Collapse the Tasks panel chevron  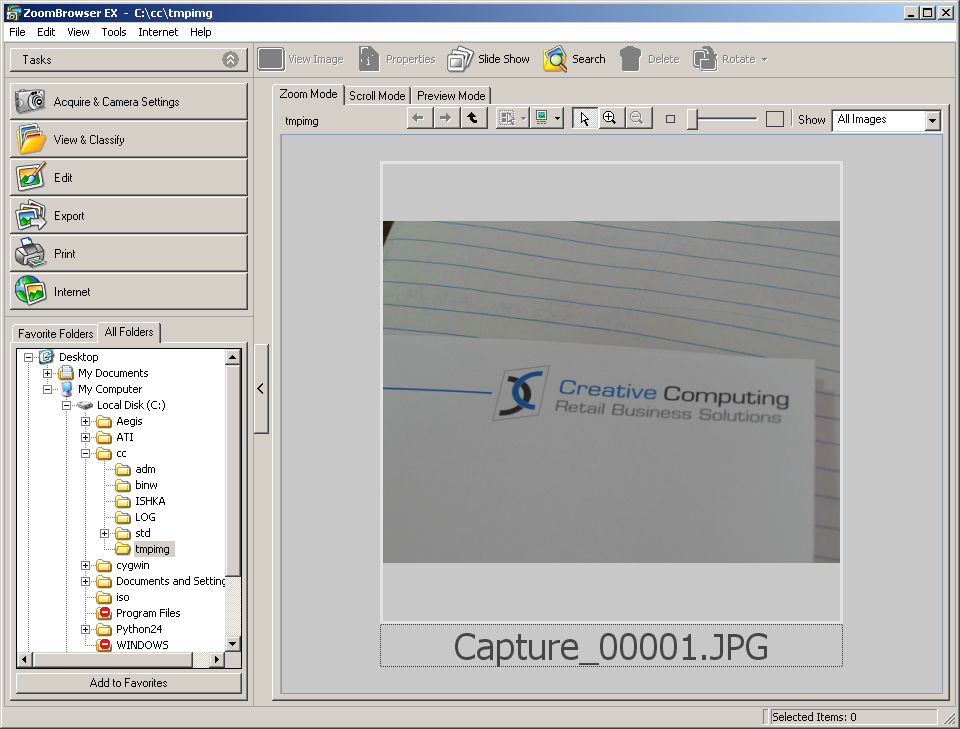coord(230,59)
